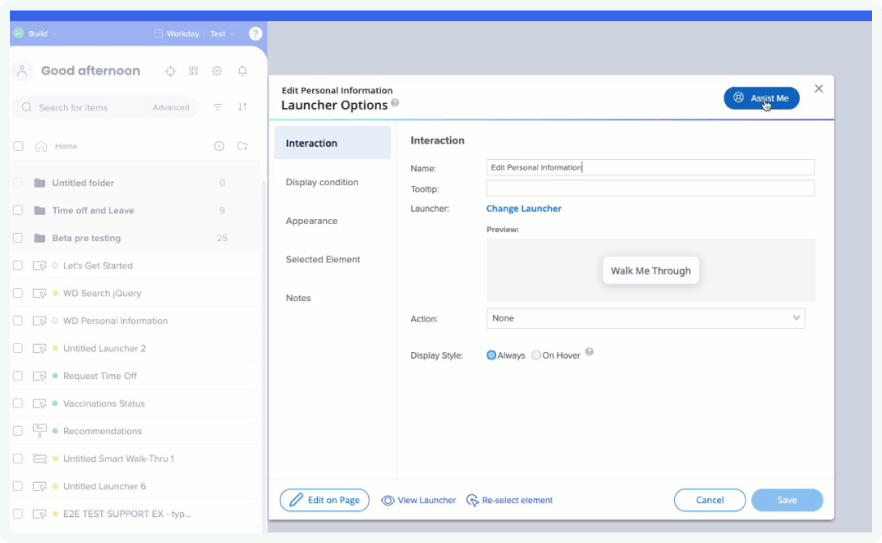Viewport: 882px width, 543px height.
Task: Open the Test environment dropdown
Action: coord(222,34)
